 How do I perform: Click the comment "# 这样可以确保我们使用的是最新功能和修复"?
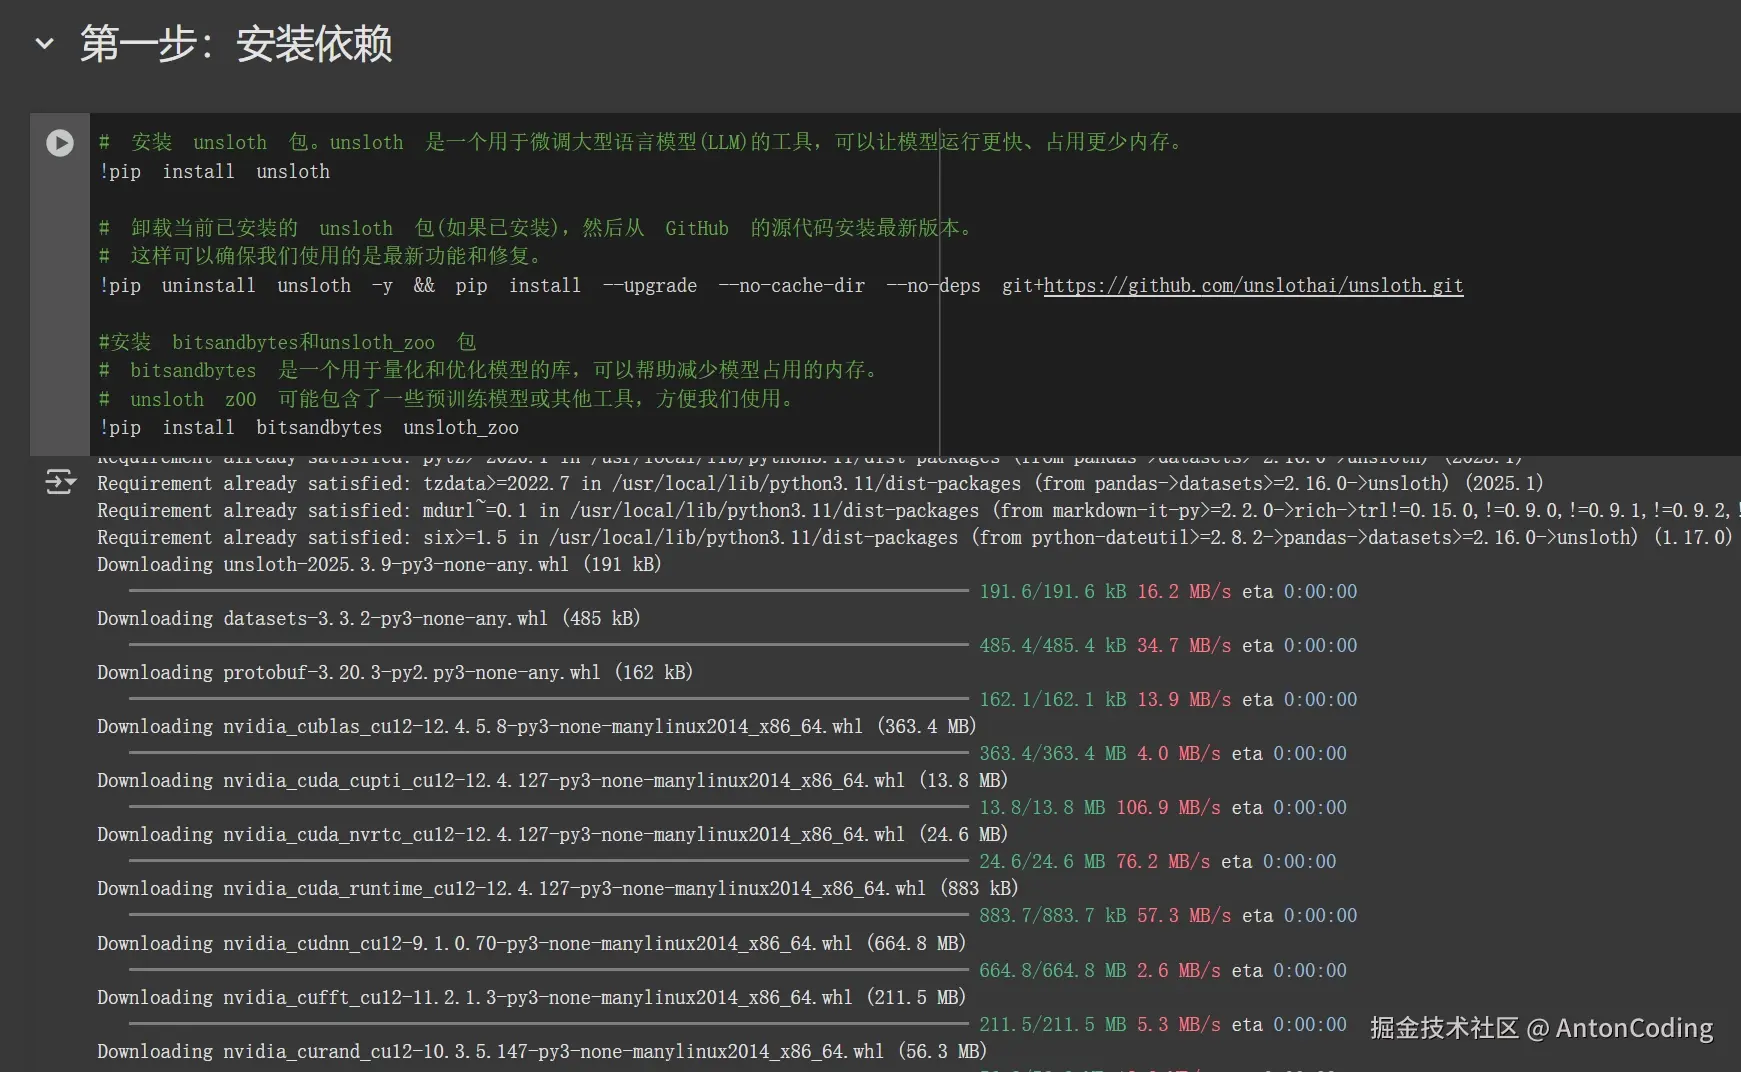coord(322,257)
